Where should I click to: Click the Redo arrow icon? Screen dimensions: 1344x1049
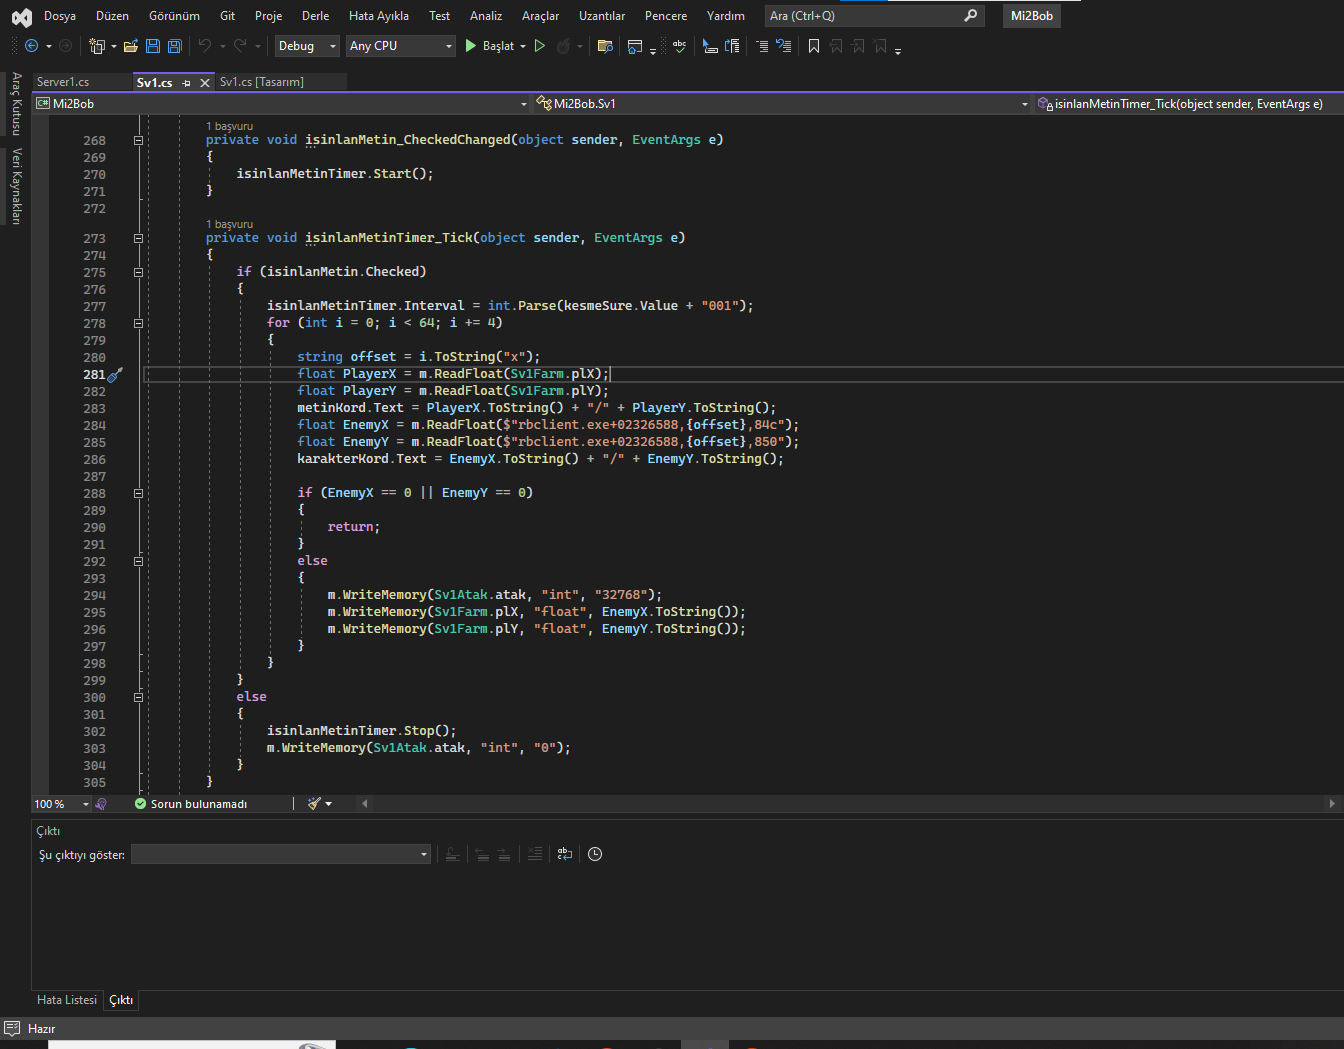click(240, 46)
